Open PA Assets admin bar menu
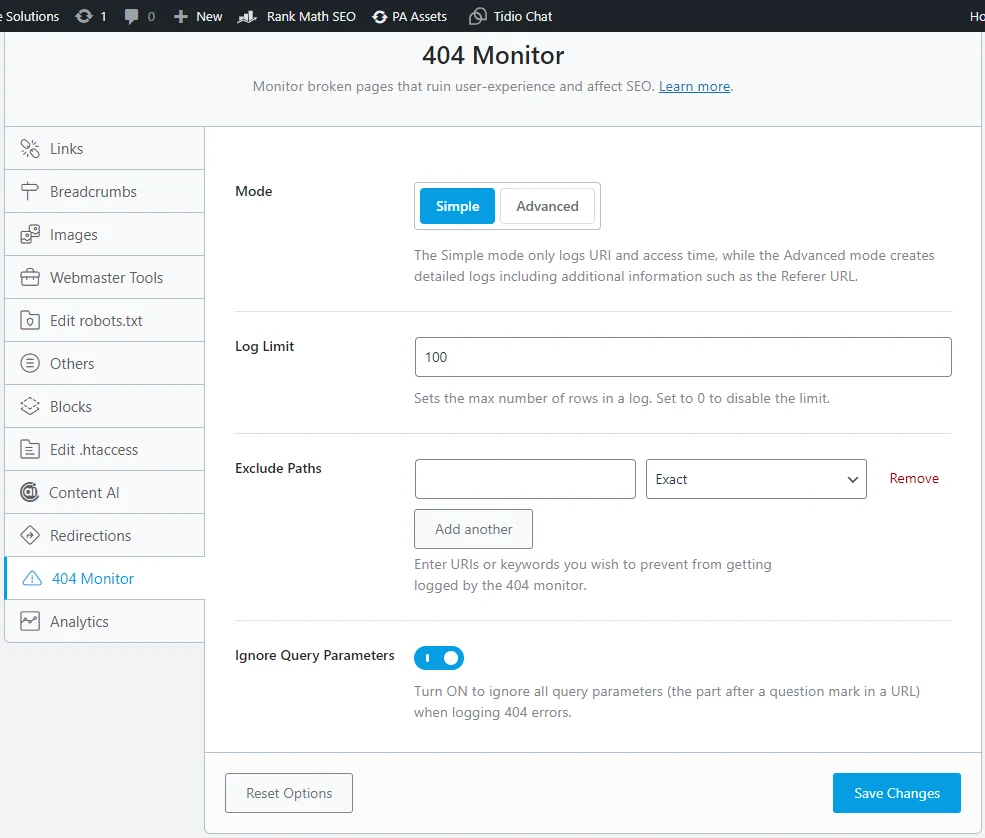The width and height of the screenshot is (985, 838). (x=410, y=16)
